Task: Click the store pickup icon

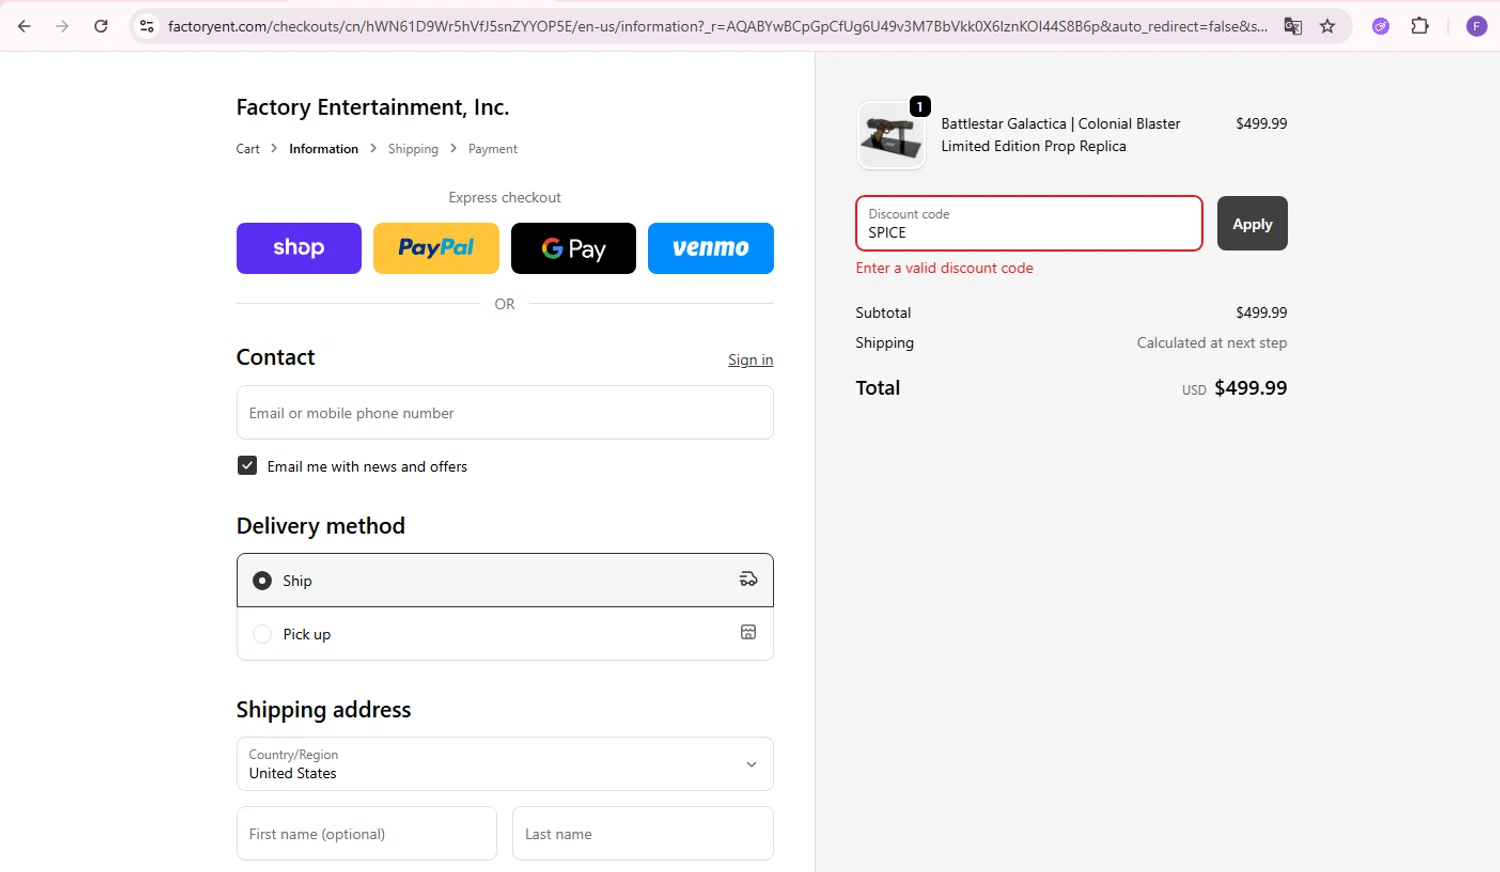Action: [x=748, y=632]
